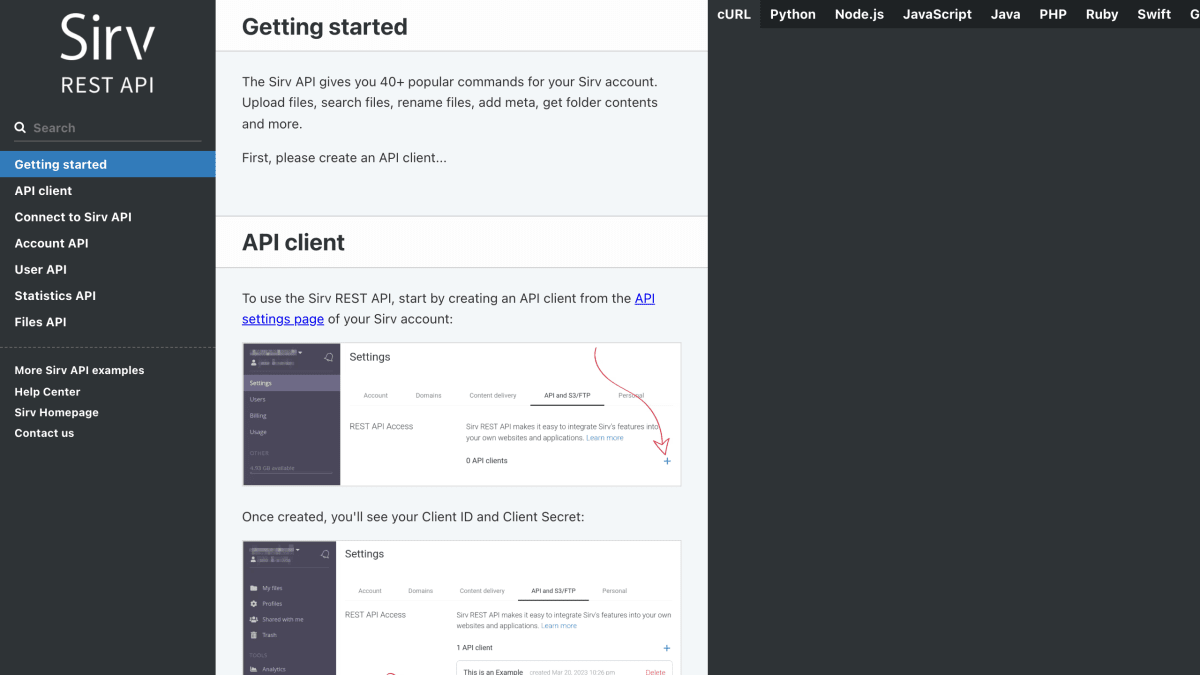Click the Getting started heading
The height and width of the screenshot is (675, 1200).
point(325,27)
